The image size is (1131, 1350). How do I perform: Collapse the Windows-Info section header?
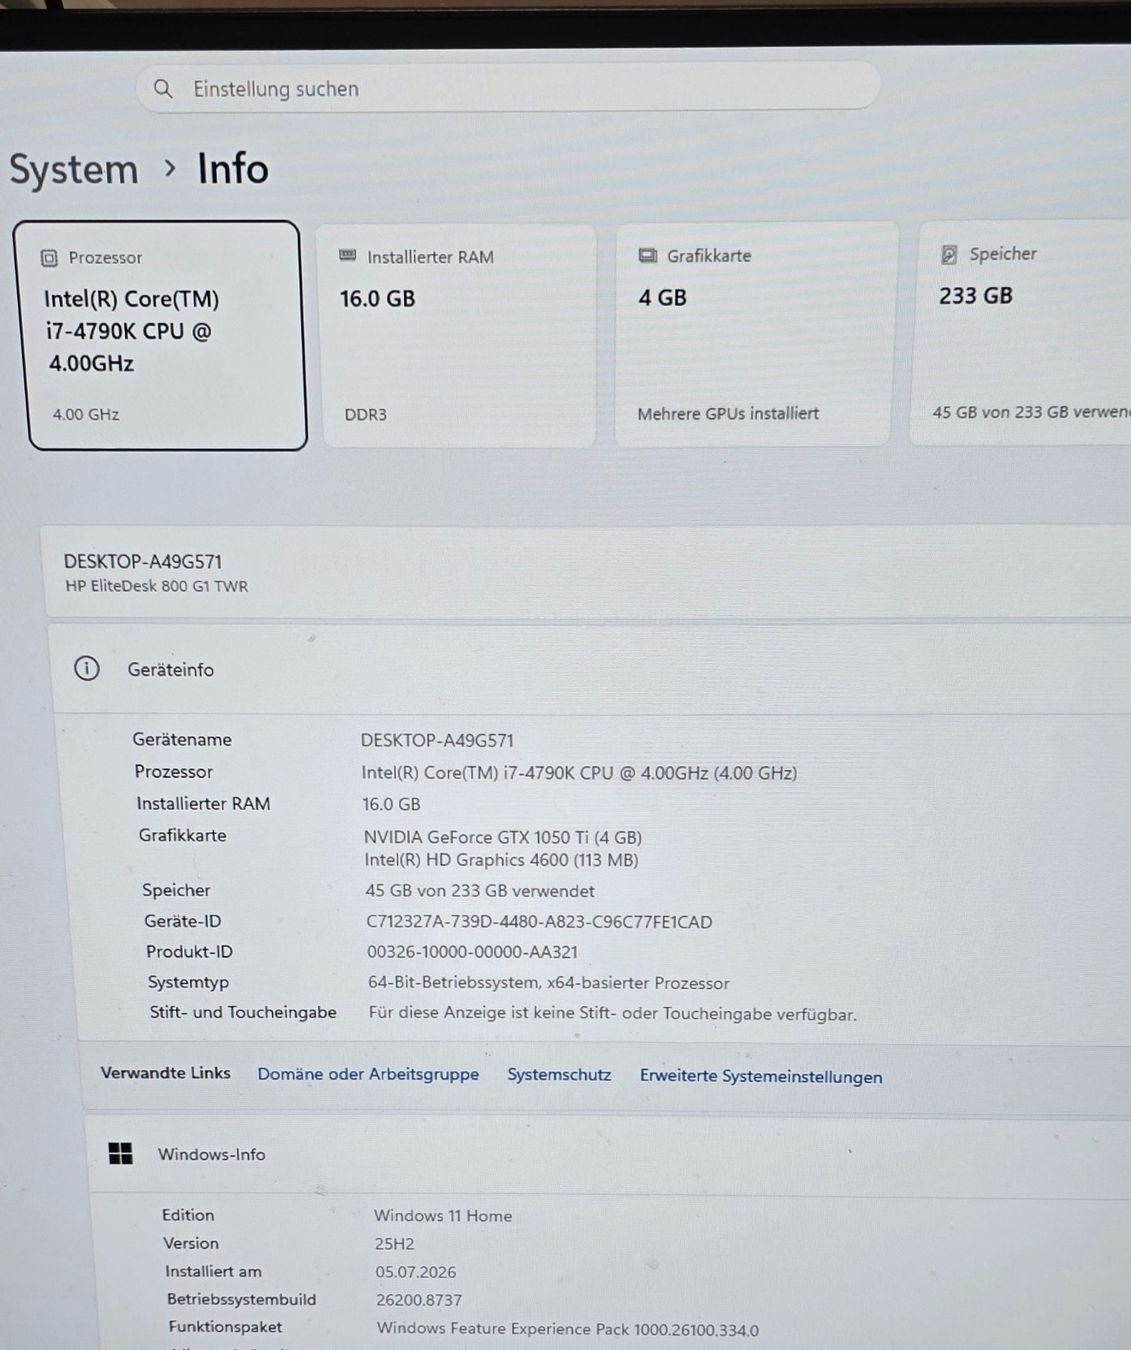click(610, 1155)
